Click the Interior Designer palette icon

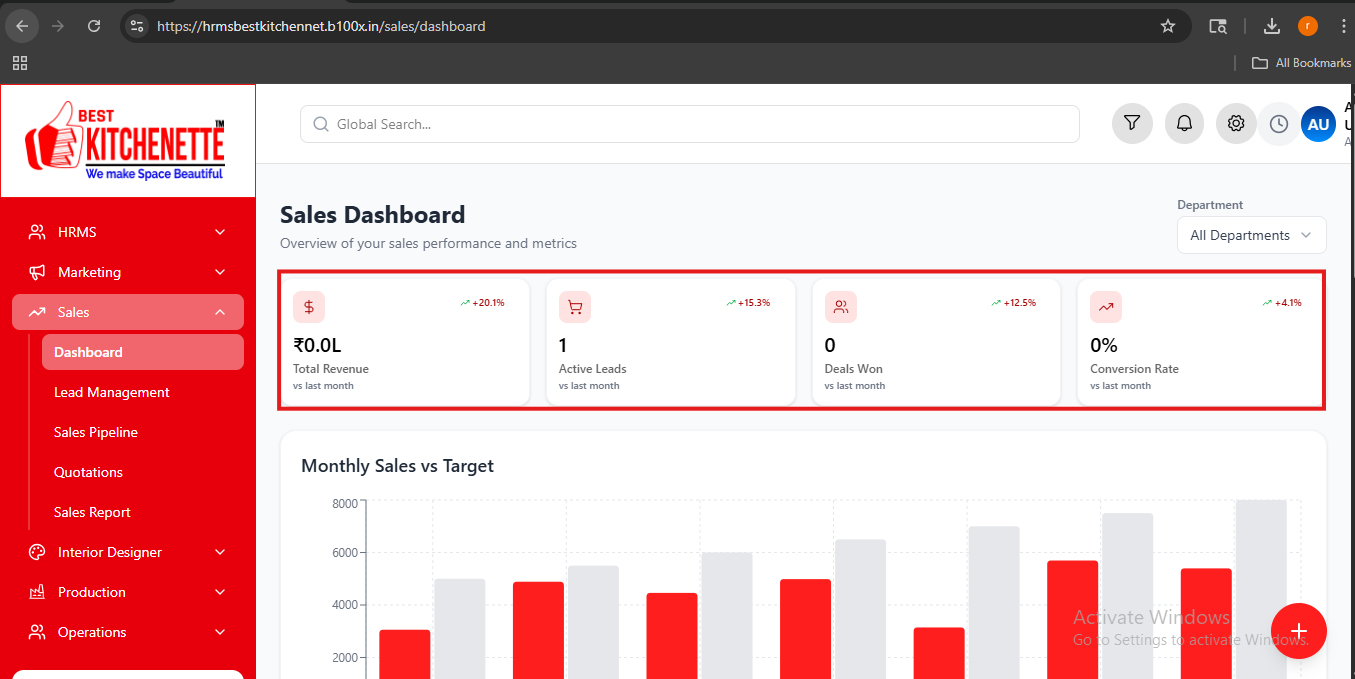point(37,552)
